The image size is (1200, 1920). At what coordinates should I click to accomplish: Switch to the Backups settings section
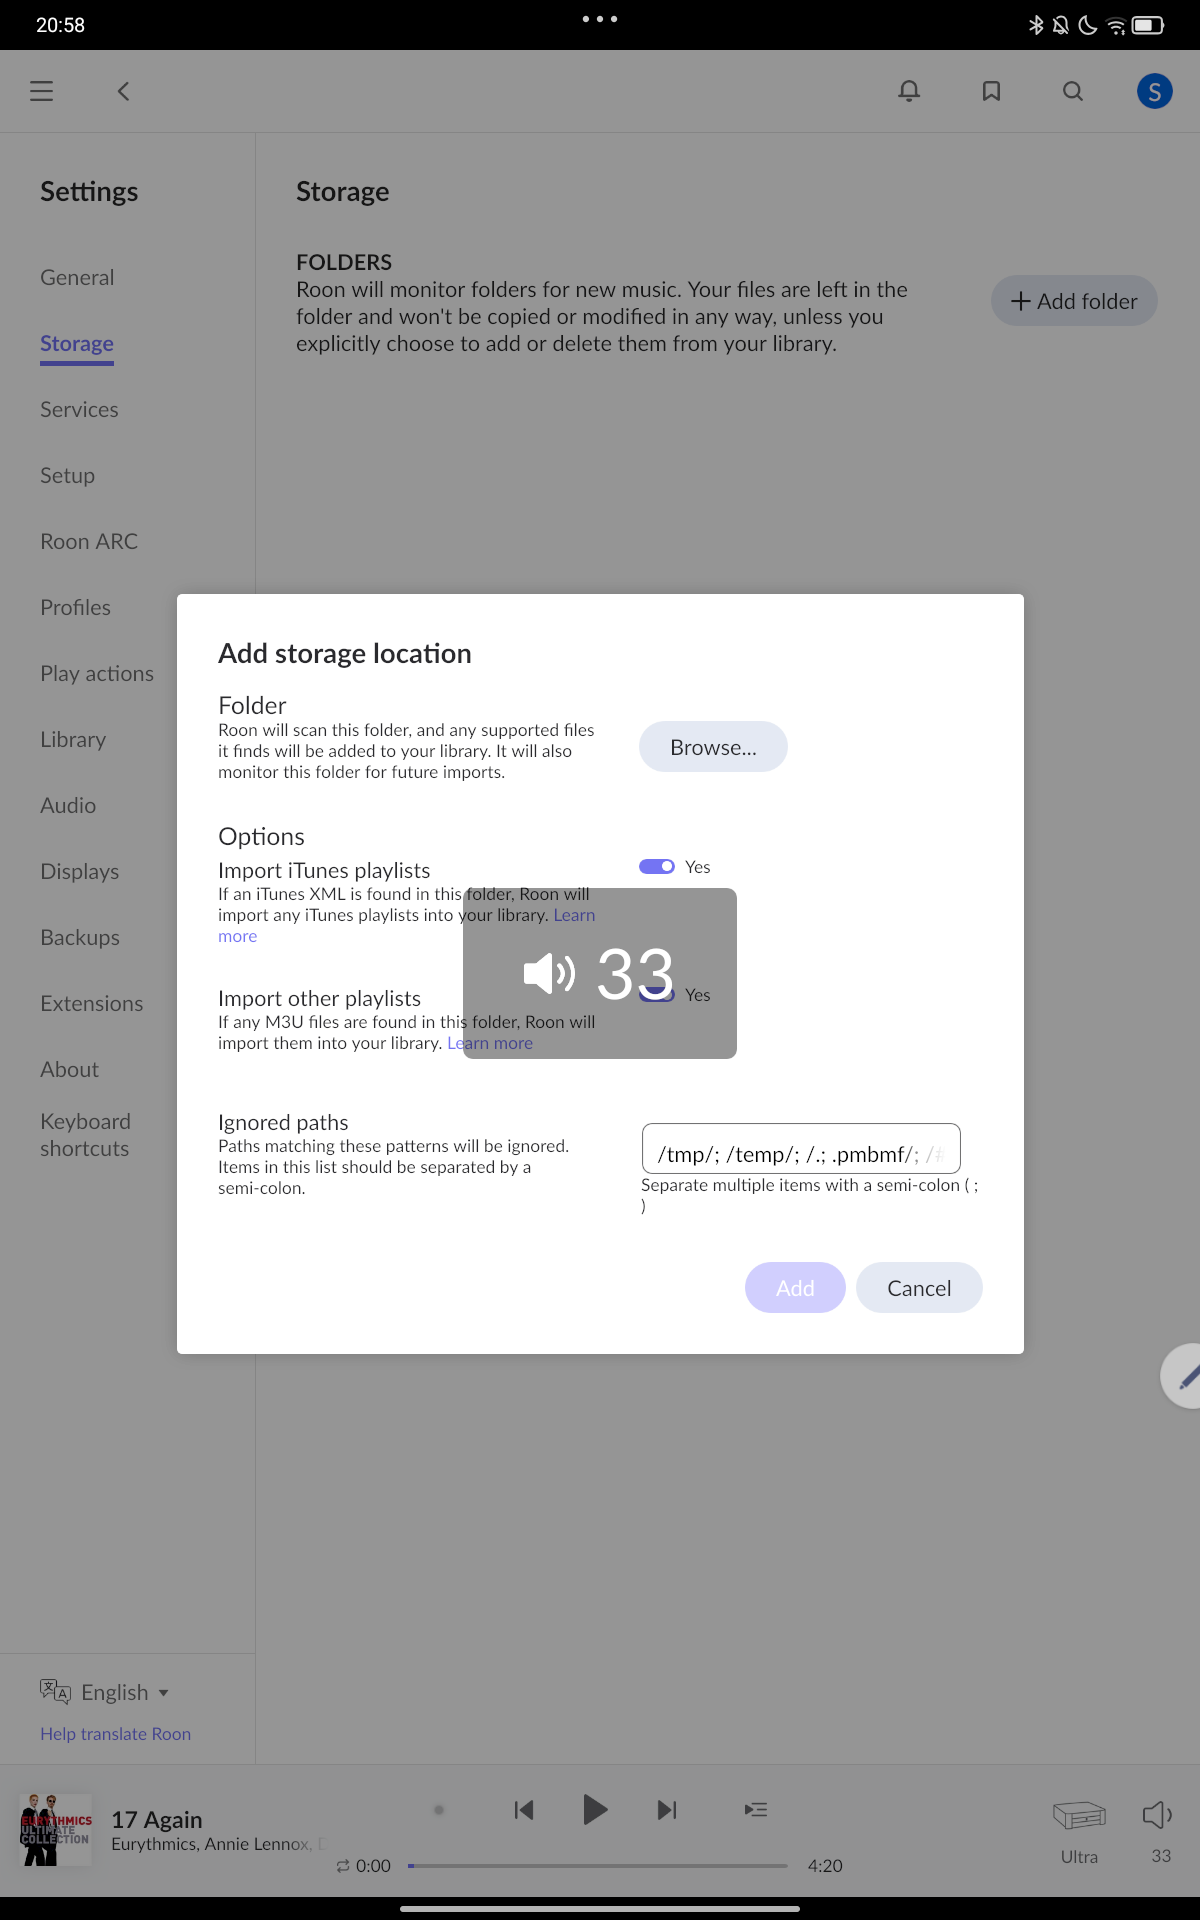point(80,937)
